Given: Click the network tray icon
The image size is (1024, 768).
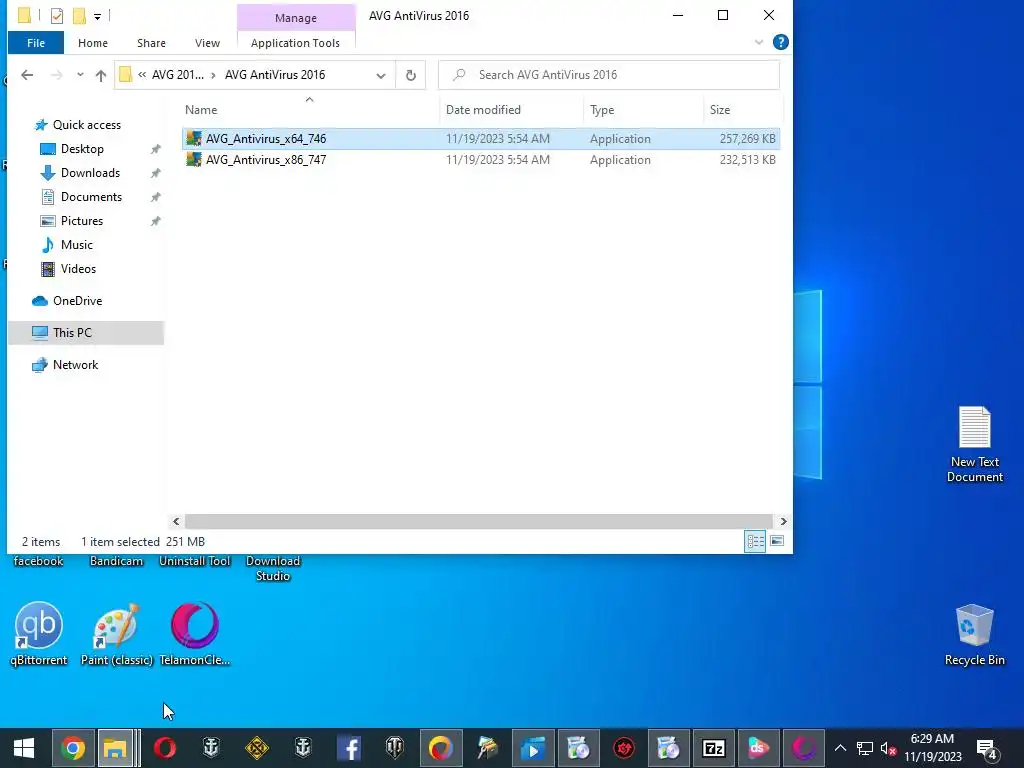Looking at the screenshot, I should coord(865,748).
